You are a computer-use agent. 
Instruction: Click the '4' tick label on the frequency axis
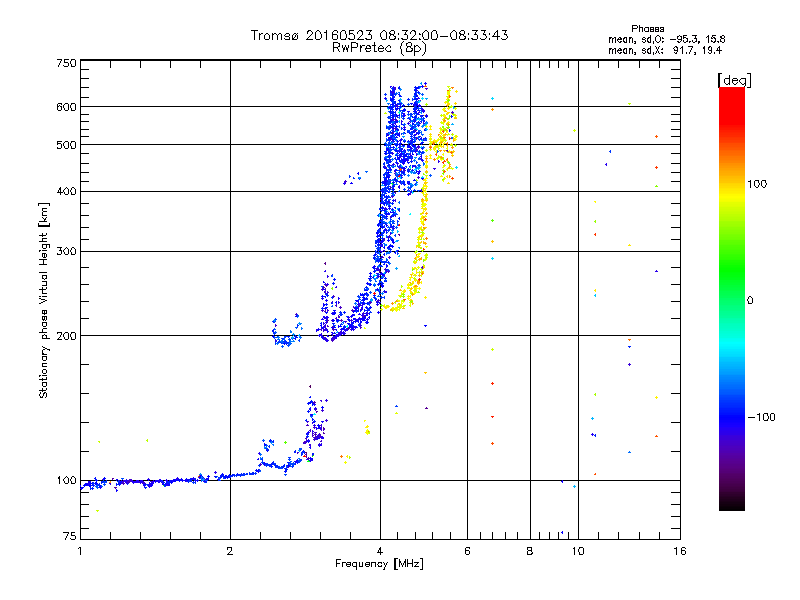(380, 551)
